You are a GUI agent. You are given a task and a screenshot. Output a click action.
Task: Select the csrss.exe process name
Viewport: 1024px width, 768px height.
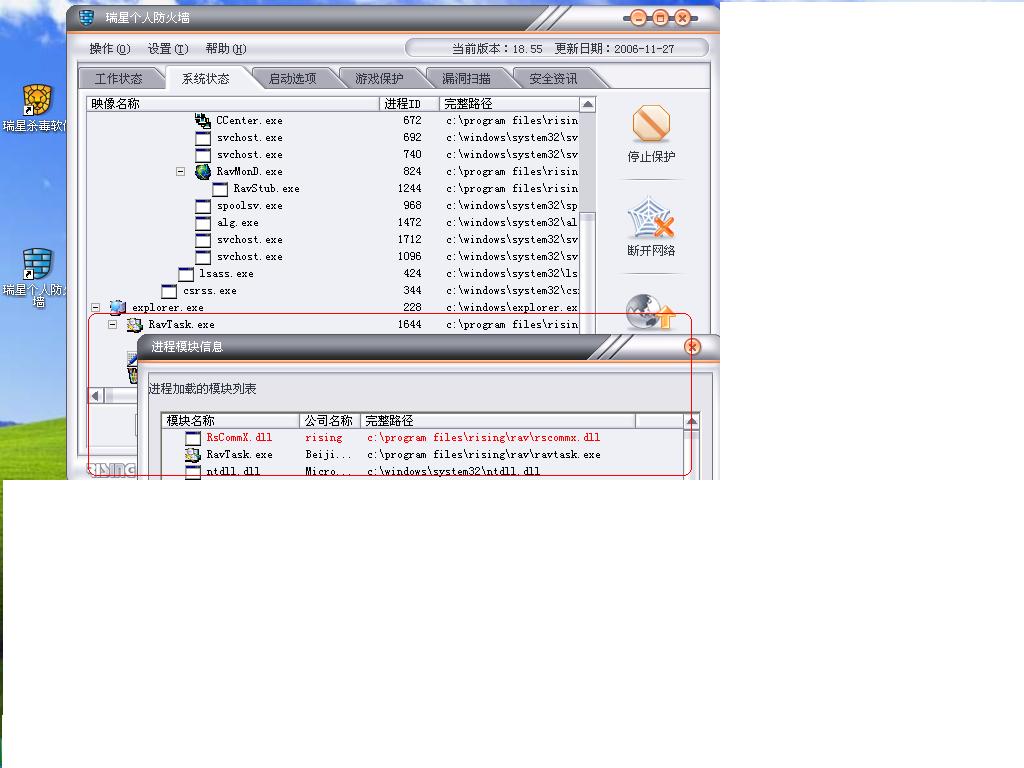[x=210, y=291]
